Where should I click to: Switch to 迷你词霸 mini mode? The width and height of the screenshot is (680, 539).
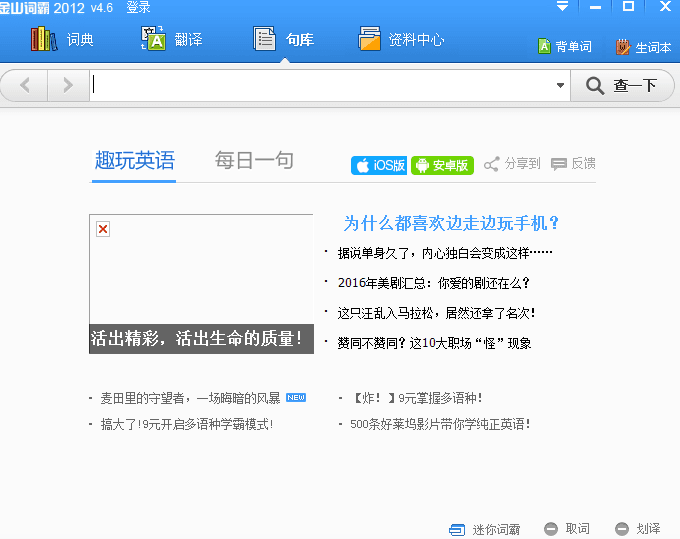tap(485, 529)
